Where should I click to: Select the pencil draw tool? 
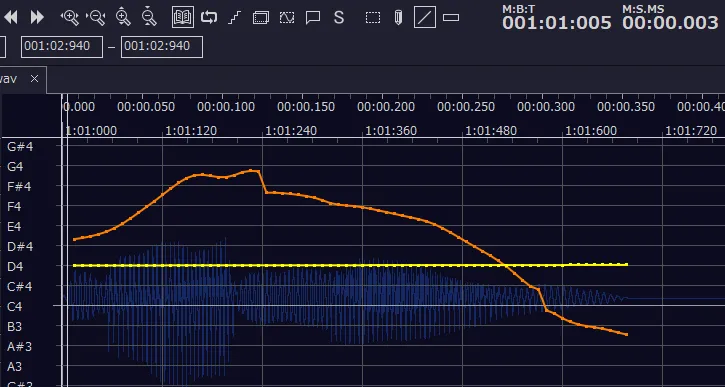398,18
